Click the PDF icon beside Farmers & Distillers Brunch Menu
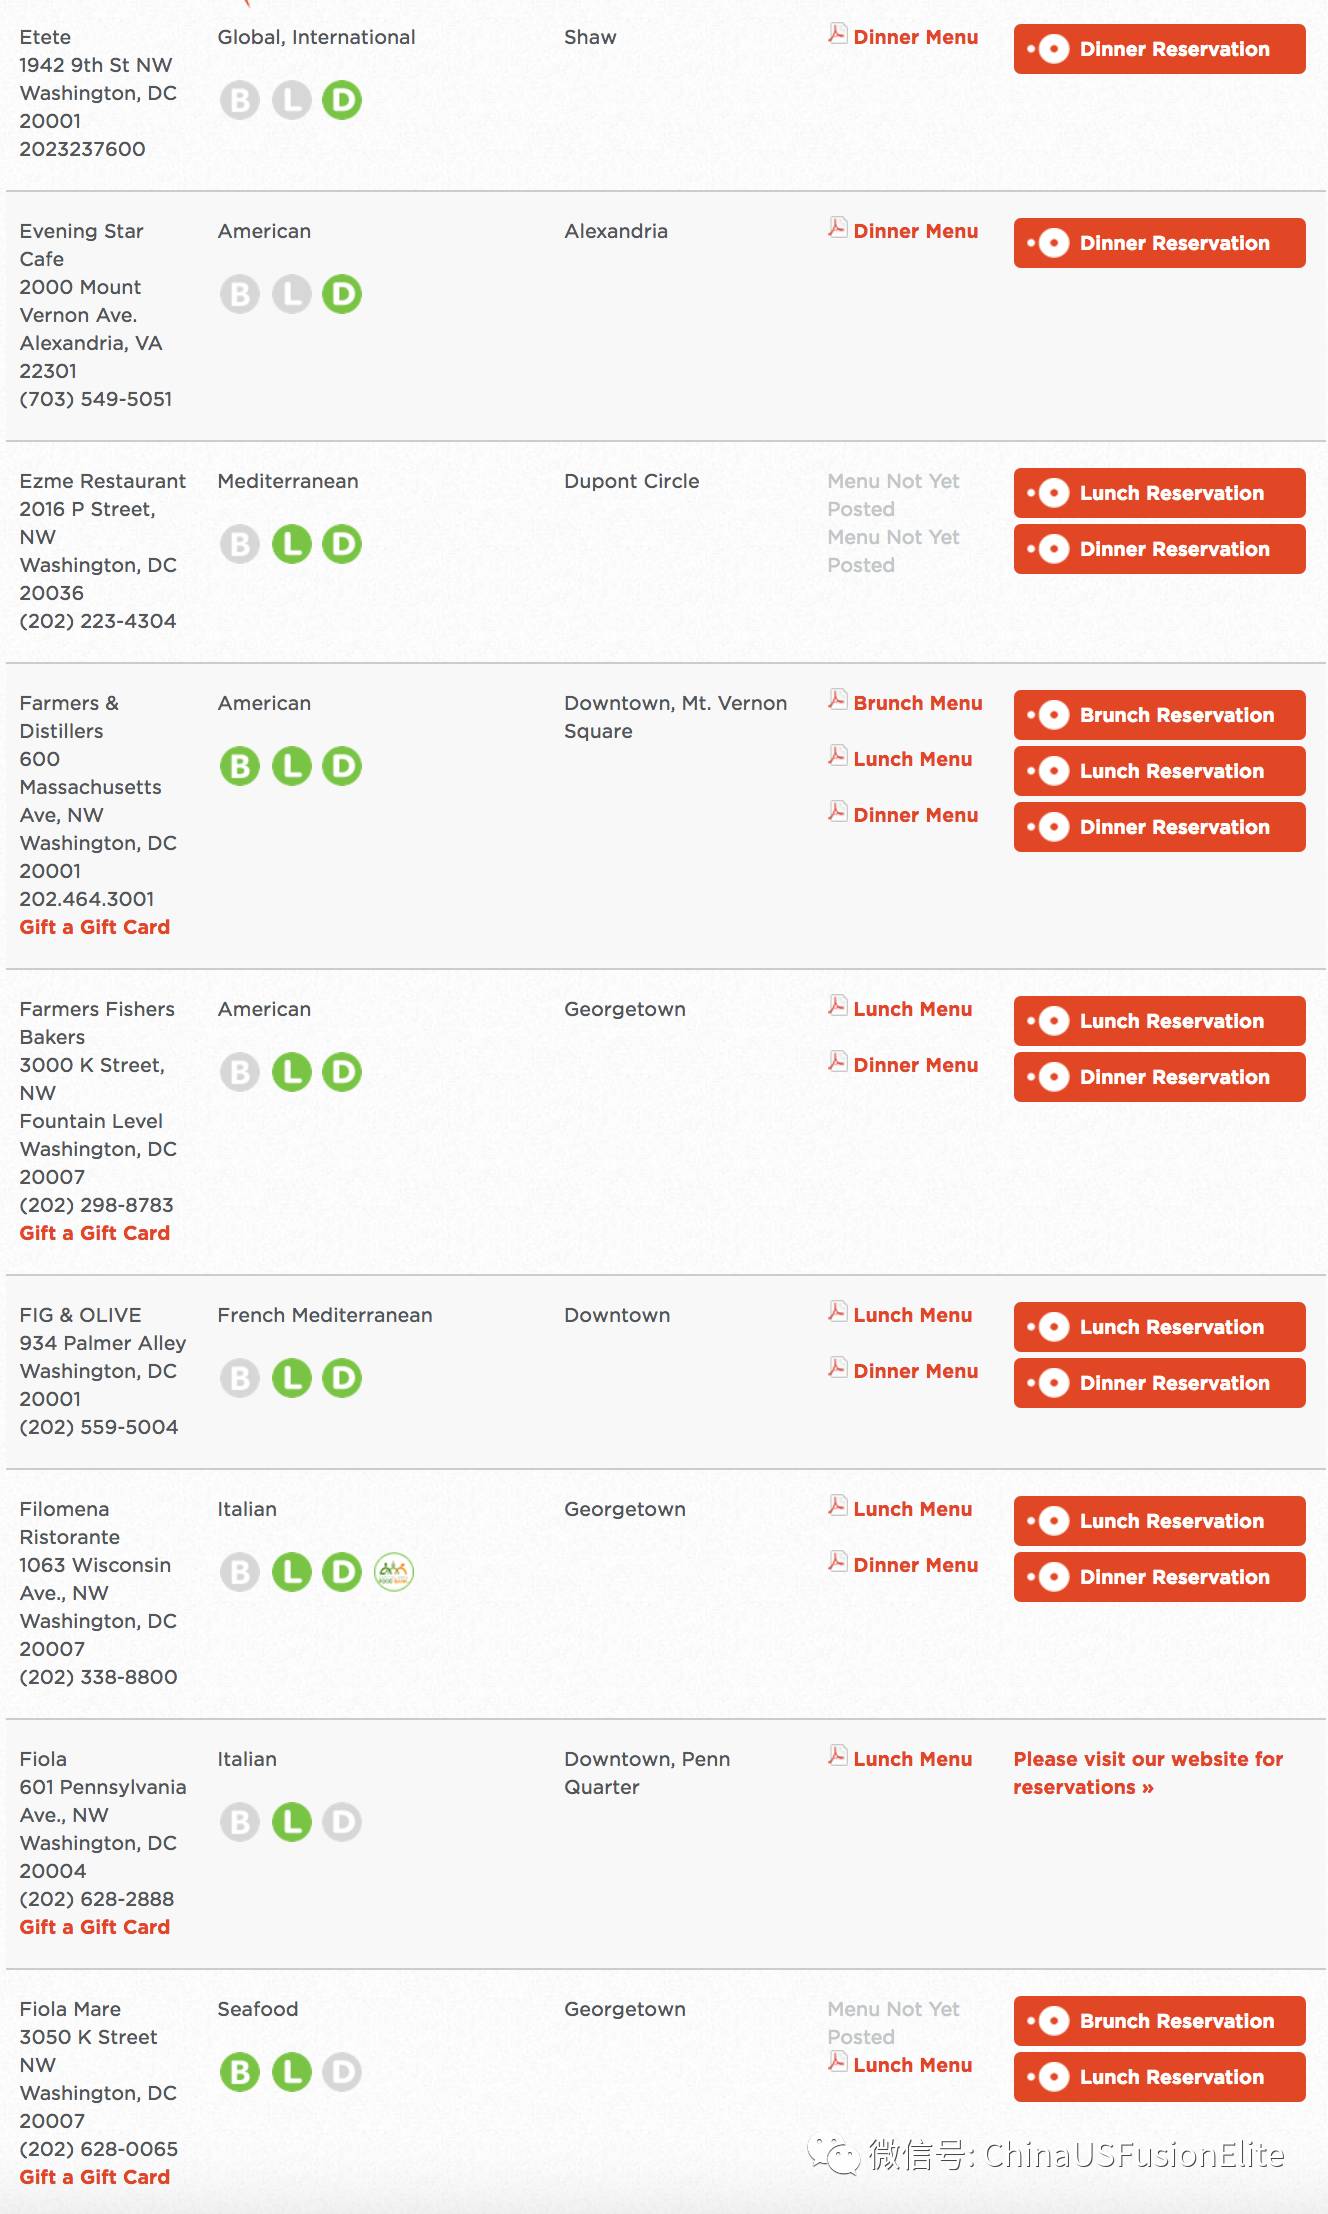The width and height of the screenshot is (1328, 2214). click(838, 700)
